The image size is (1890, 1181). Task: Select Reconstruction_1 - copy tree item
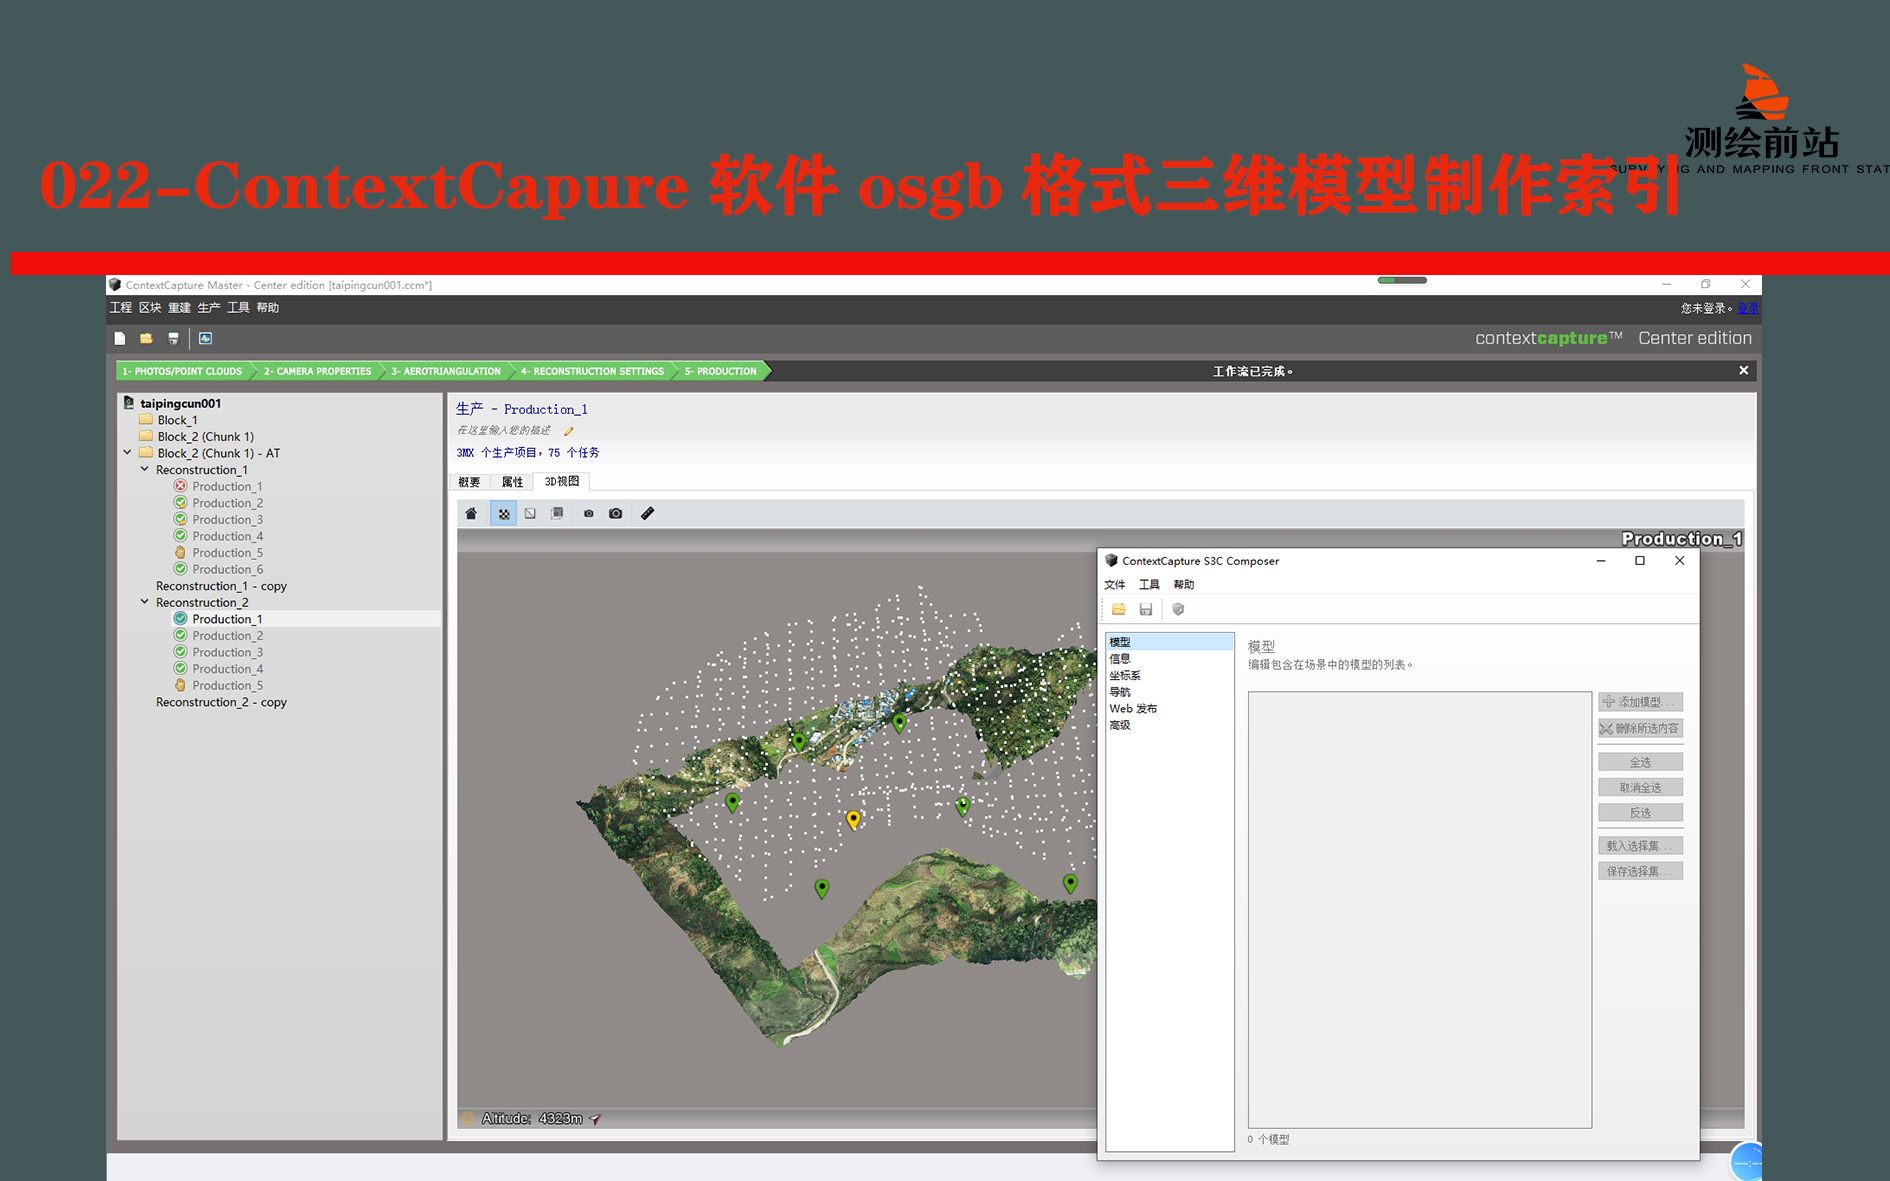221,586
